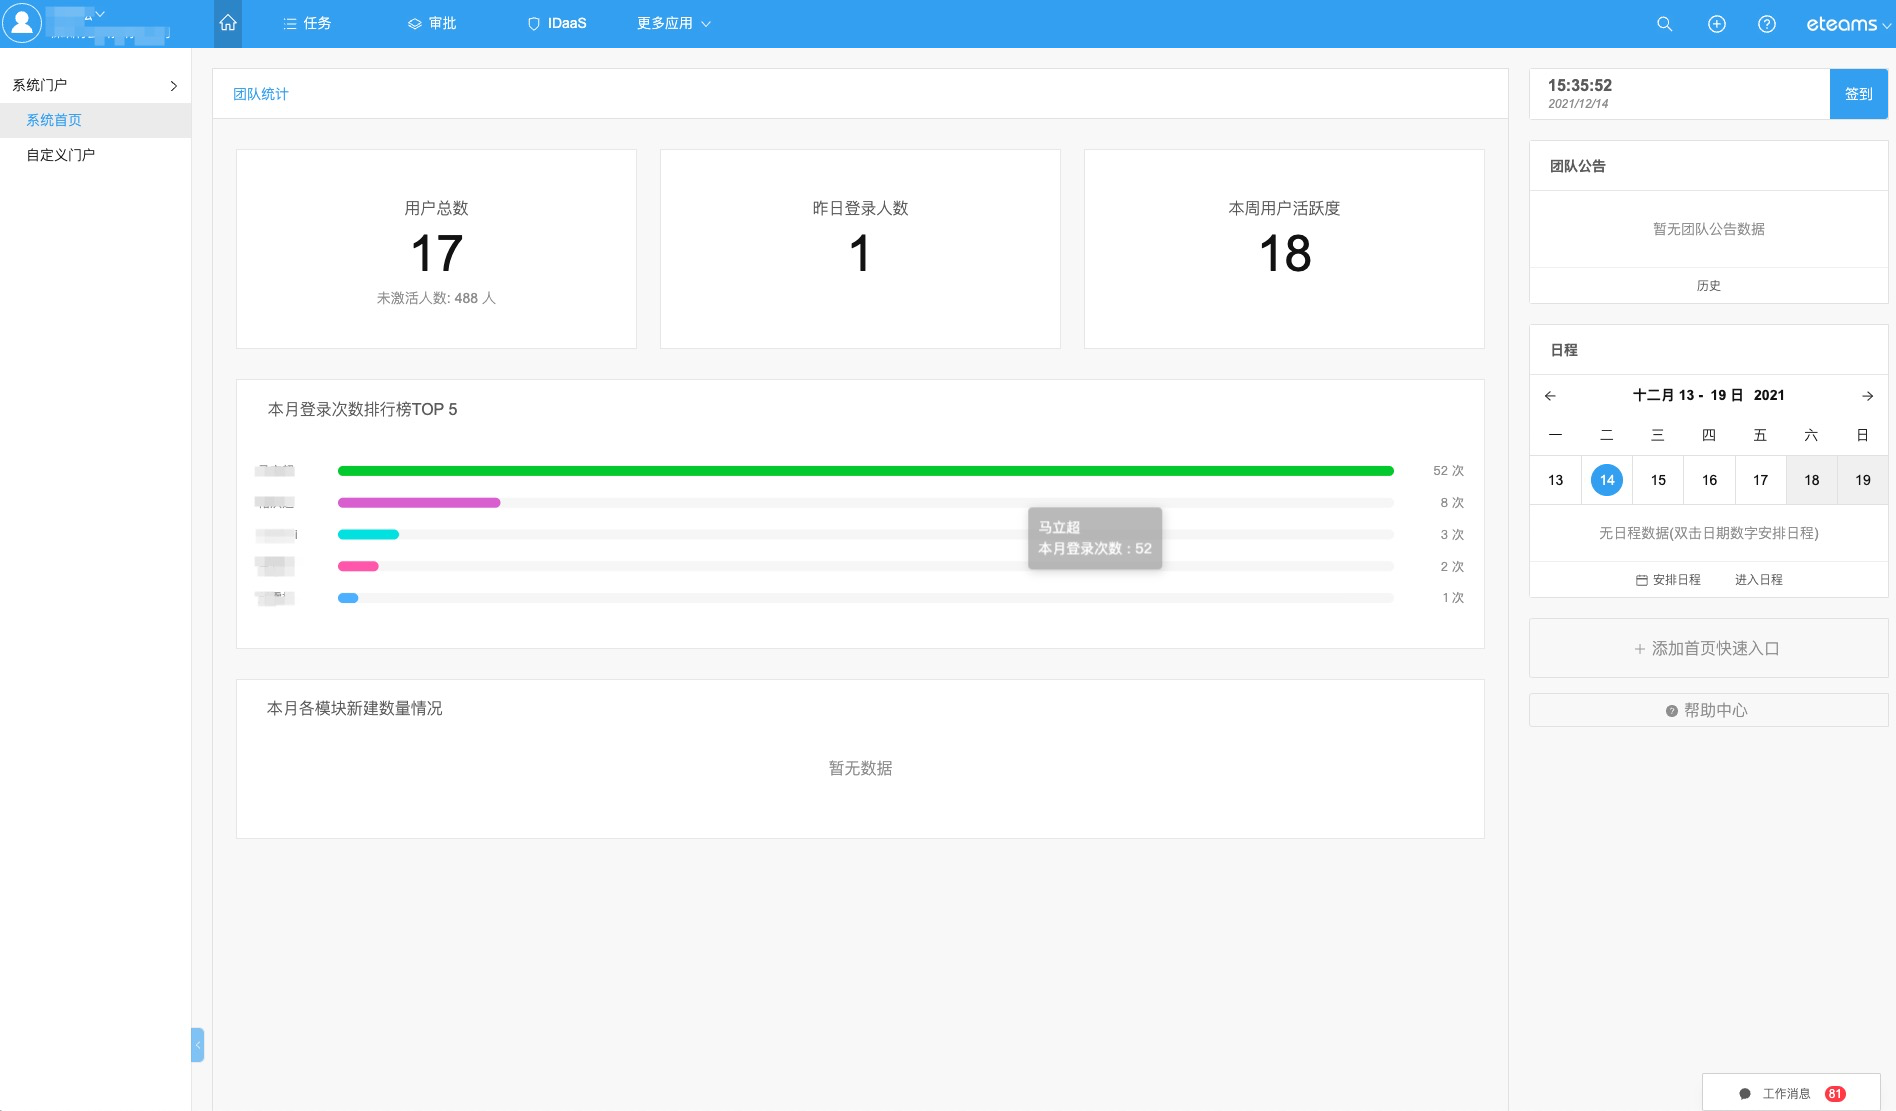The image size is (1896, 1111).
Task: Expand the 更多应用 dropdown
Action: coord(674,23)
